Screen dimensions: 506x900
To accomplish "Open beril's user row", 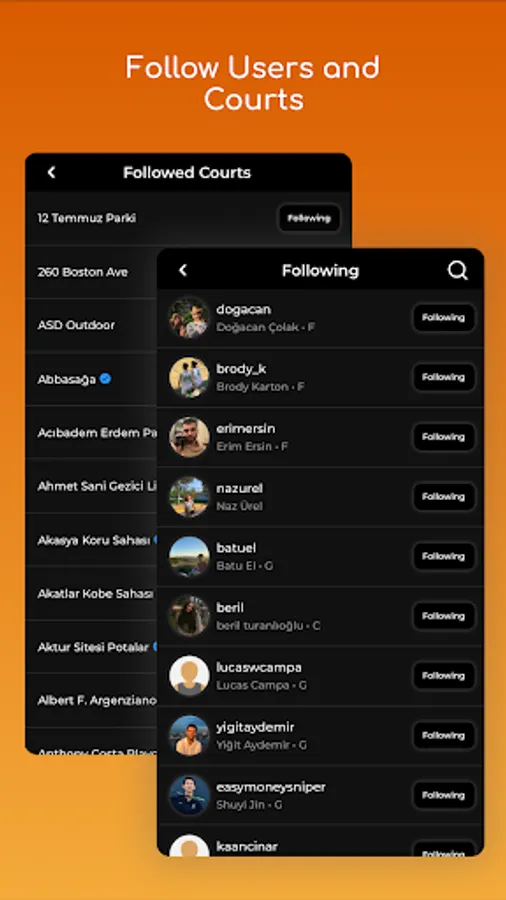I will coord(320,616).
